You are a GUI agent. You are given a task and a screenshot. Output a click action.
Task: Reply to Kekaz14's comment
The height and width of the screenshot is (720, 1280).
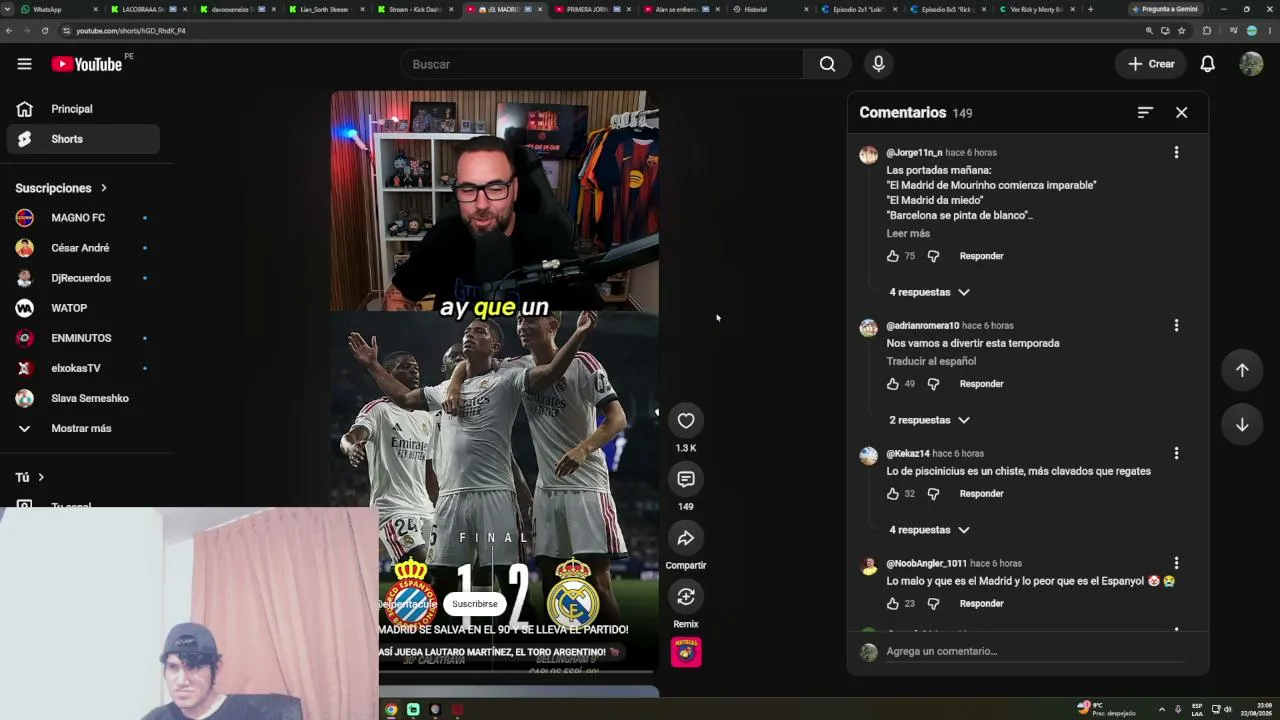981,494
